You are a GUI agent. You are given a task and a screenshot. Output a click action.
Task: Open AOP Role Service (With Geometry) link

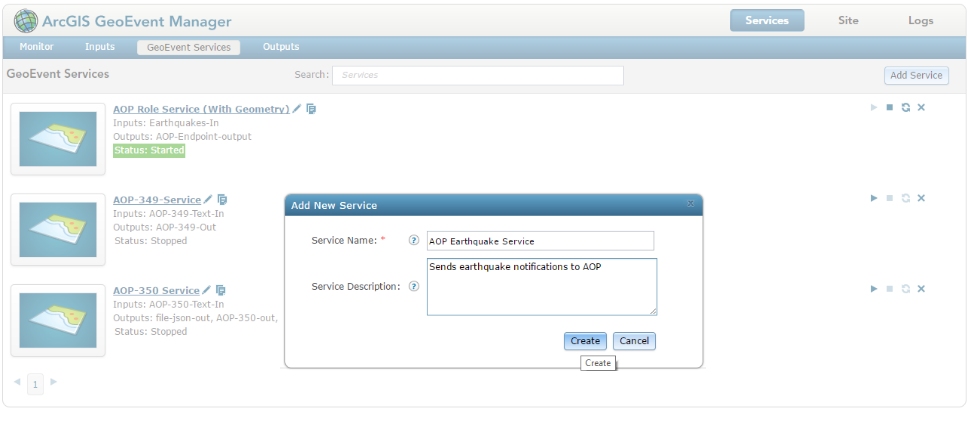click(x=201, y=109)
